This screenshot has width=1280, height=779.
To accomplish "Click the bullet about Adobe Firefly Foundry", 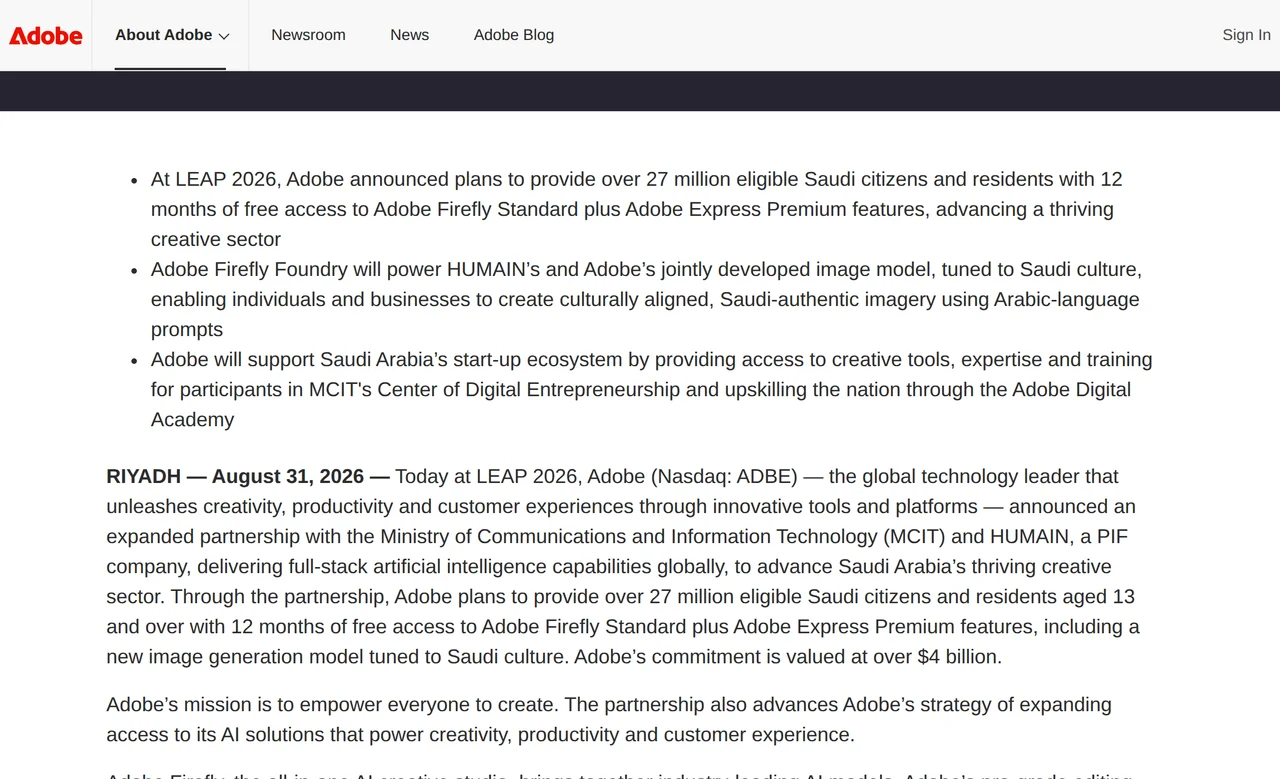I will (646, 299).
